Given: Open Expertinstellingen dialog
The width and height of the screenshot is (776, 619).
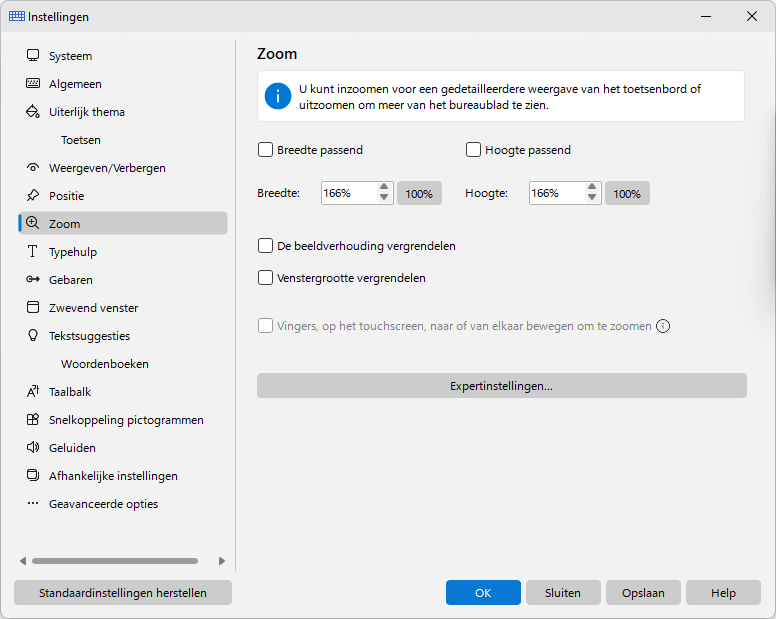Looking at the screenshot, I should (x=501, y=385).
